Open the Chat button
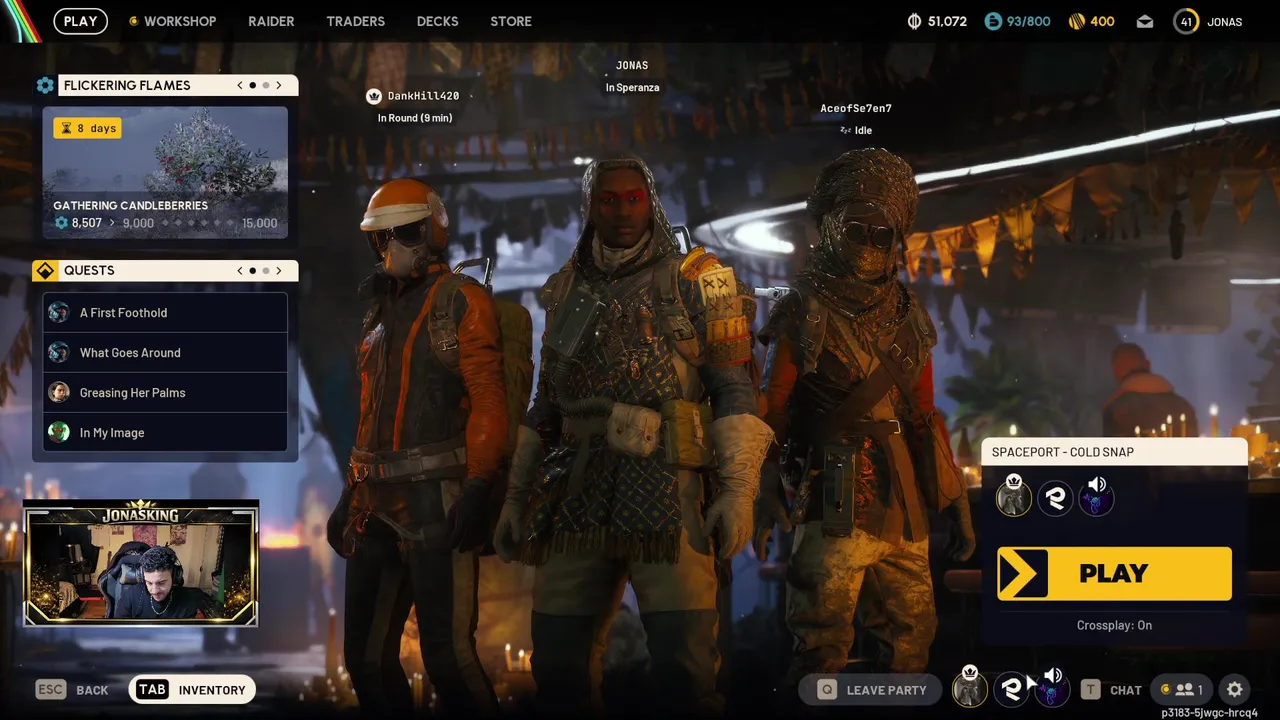This screenshot has width=1280, height=720. 1112,690
